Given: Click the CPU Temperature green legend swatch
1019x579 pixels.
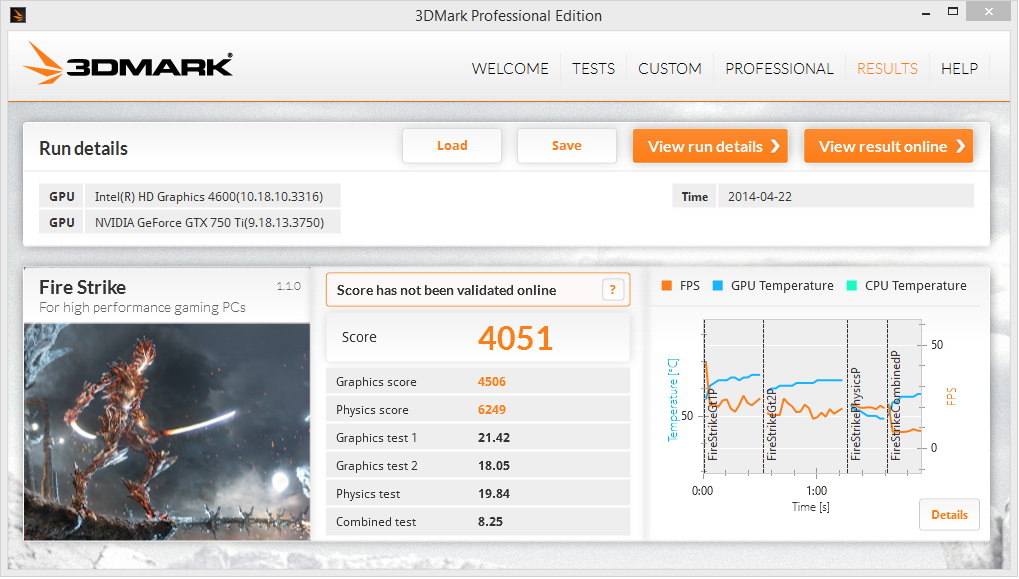Looking at the screenshot, I should [851, 286].
